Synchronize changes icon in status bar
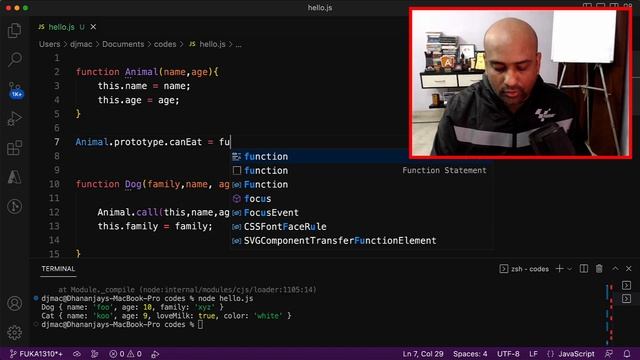Viewport: 640px width, 360px height. click(77, 354)
